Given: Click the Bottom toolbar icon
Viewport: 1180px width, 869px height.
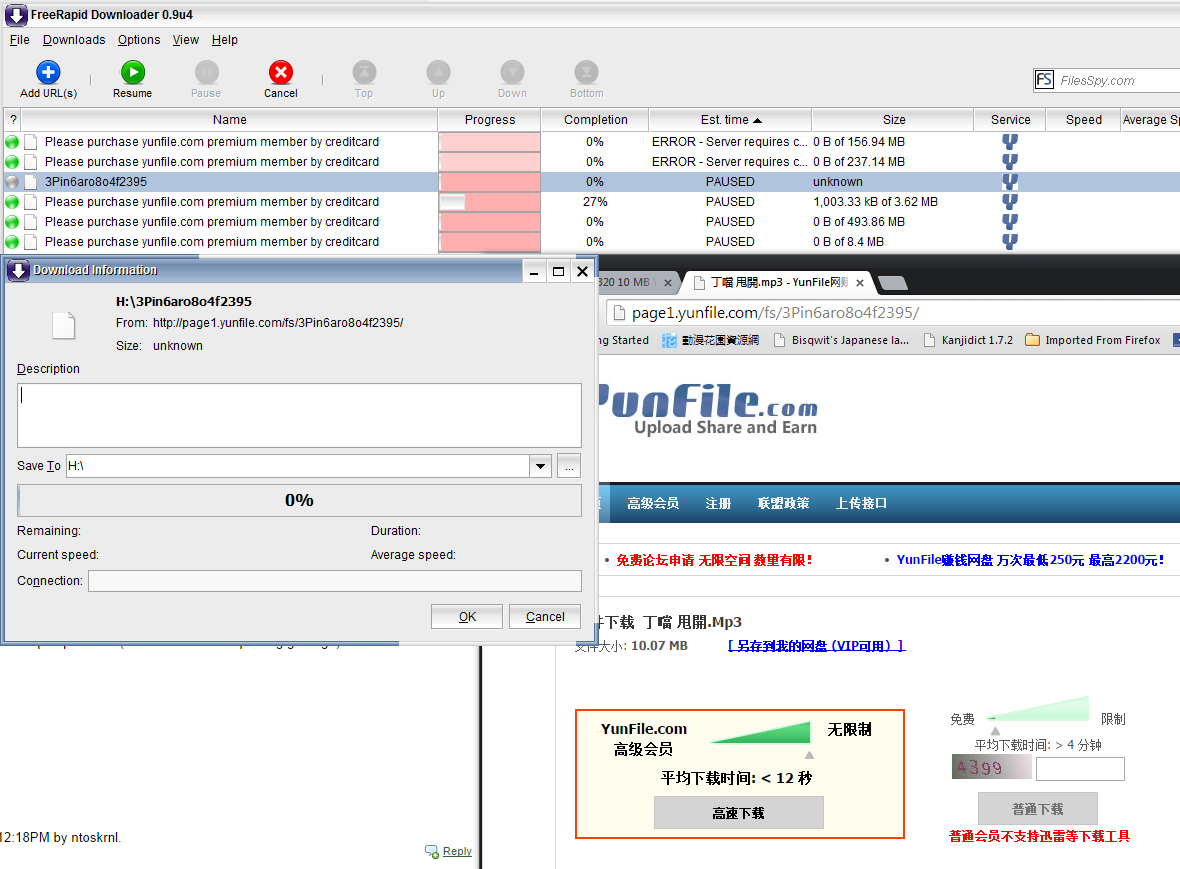Looking at the screenshot, I should [586, 72].
